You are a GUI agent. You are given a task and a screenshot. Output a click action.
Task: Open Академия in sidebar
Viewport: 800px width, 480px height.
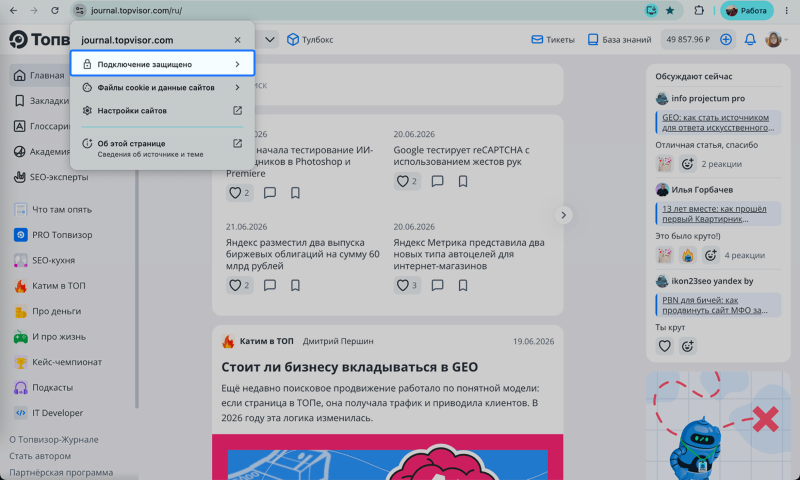[x=42, y=151]
